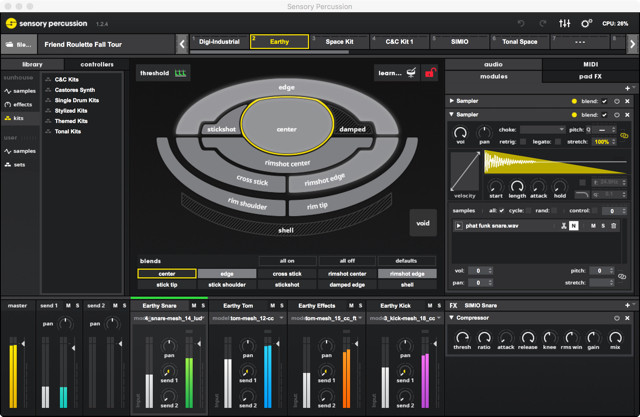Select the Digi-Industrial kit tab
This screenshot has height=417, width=640.
219,42
